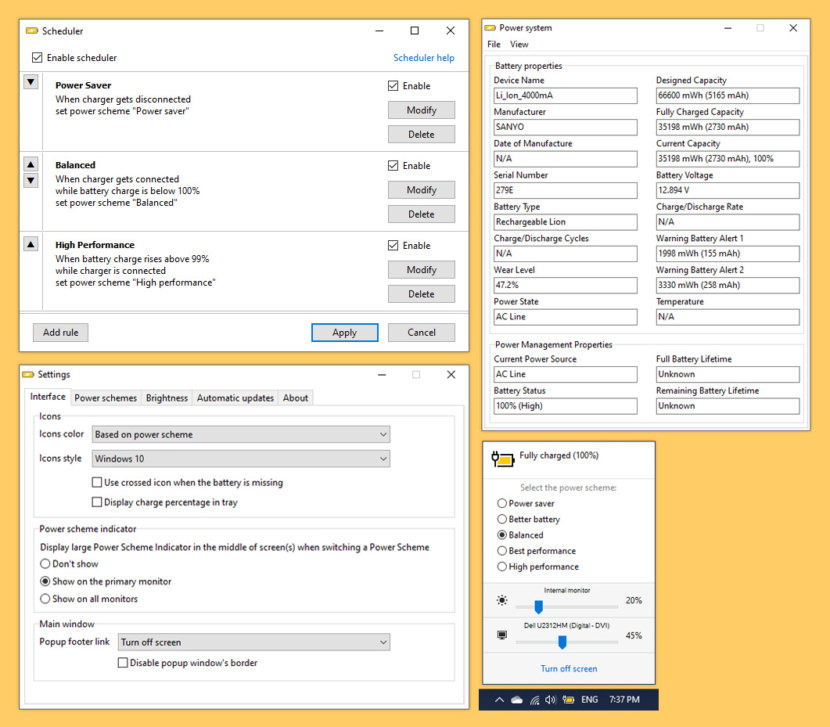Select the Power saver scheme radio button
The height and width of the screenshot is (727, 830).
click(500, 503)
